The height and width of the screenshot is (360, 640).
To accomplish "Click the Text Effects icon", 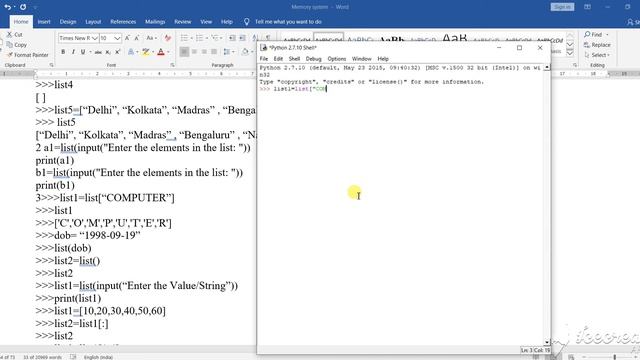I will click(131, 52).
